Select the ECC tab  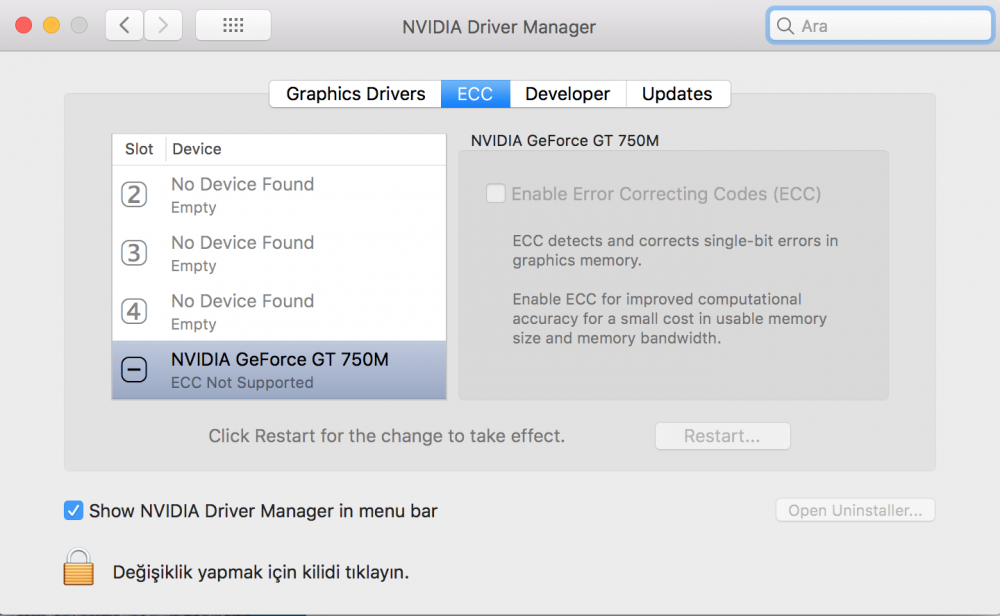click(475, 94)
